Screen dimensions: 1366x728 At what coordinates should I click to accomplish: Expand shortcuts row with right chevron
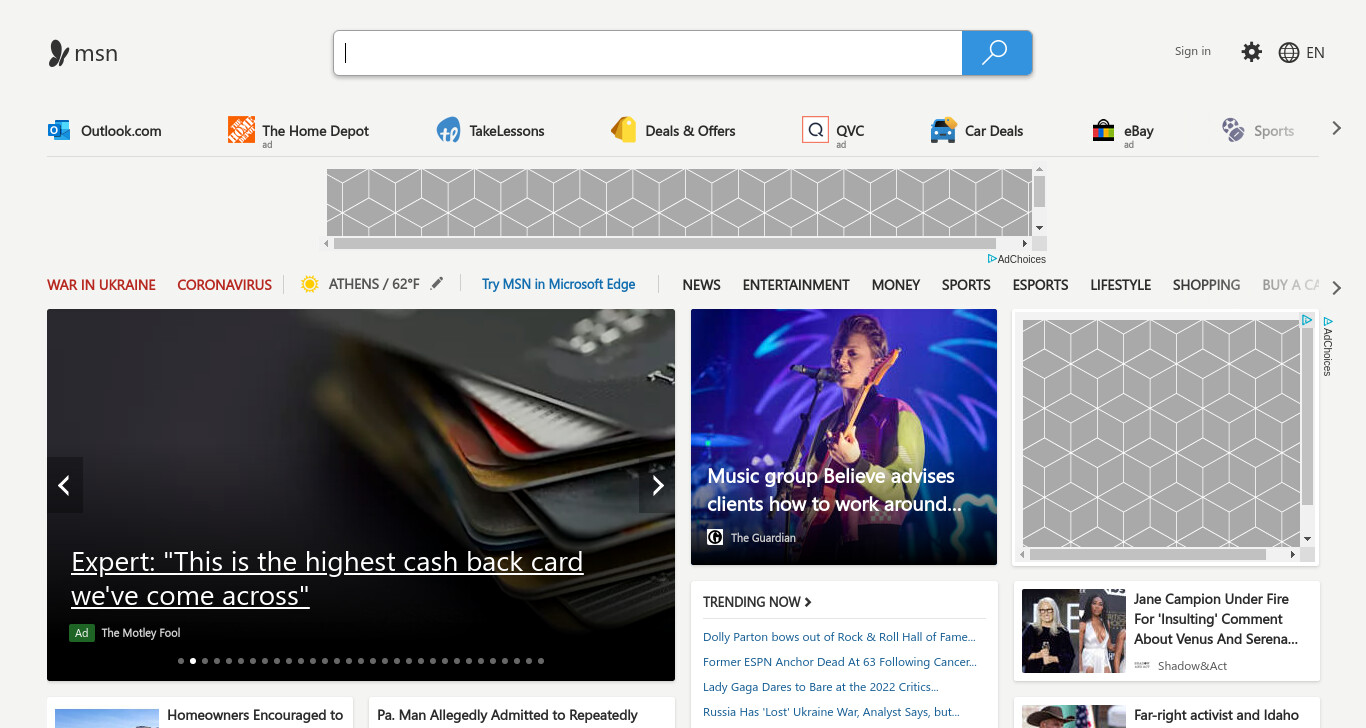coord(1336,128)
